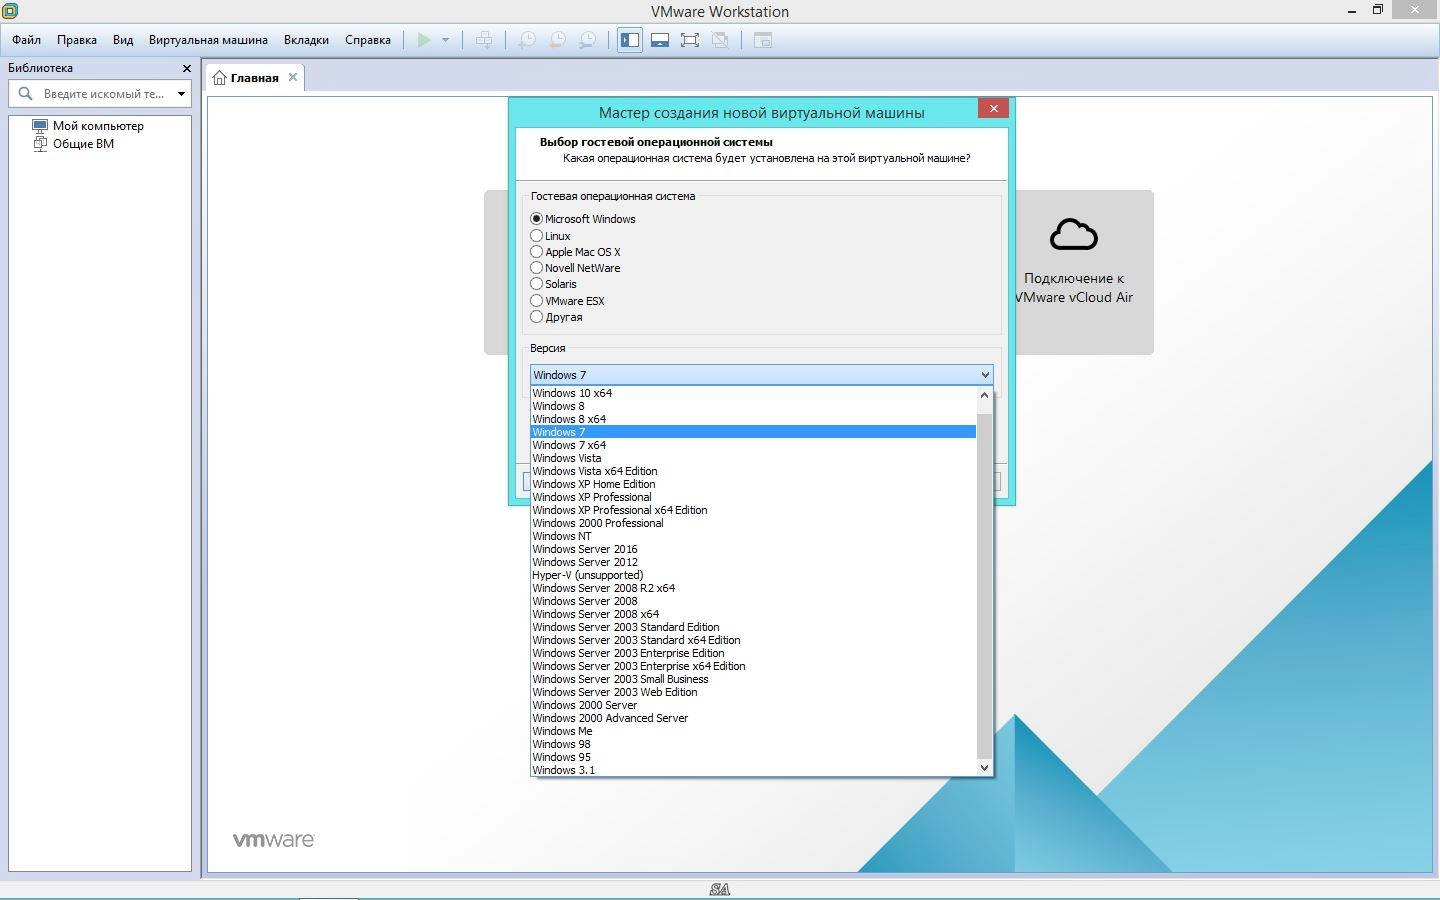Screen dimensions: 1440x900
Task: Select Общие ВМ in library tree
Action: [83, 144]
